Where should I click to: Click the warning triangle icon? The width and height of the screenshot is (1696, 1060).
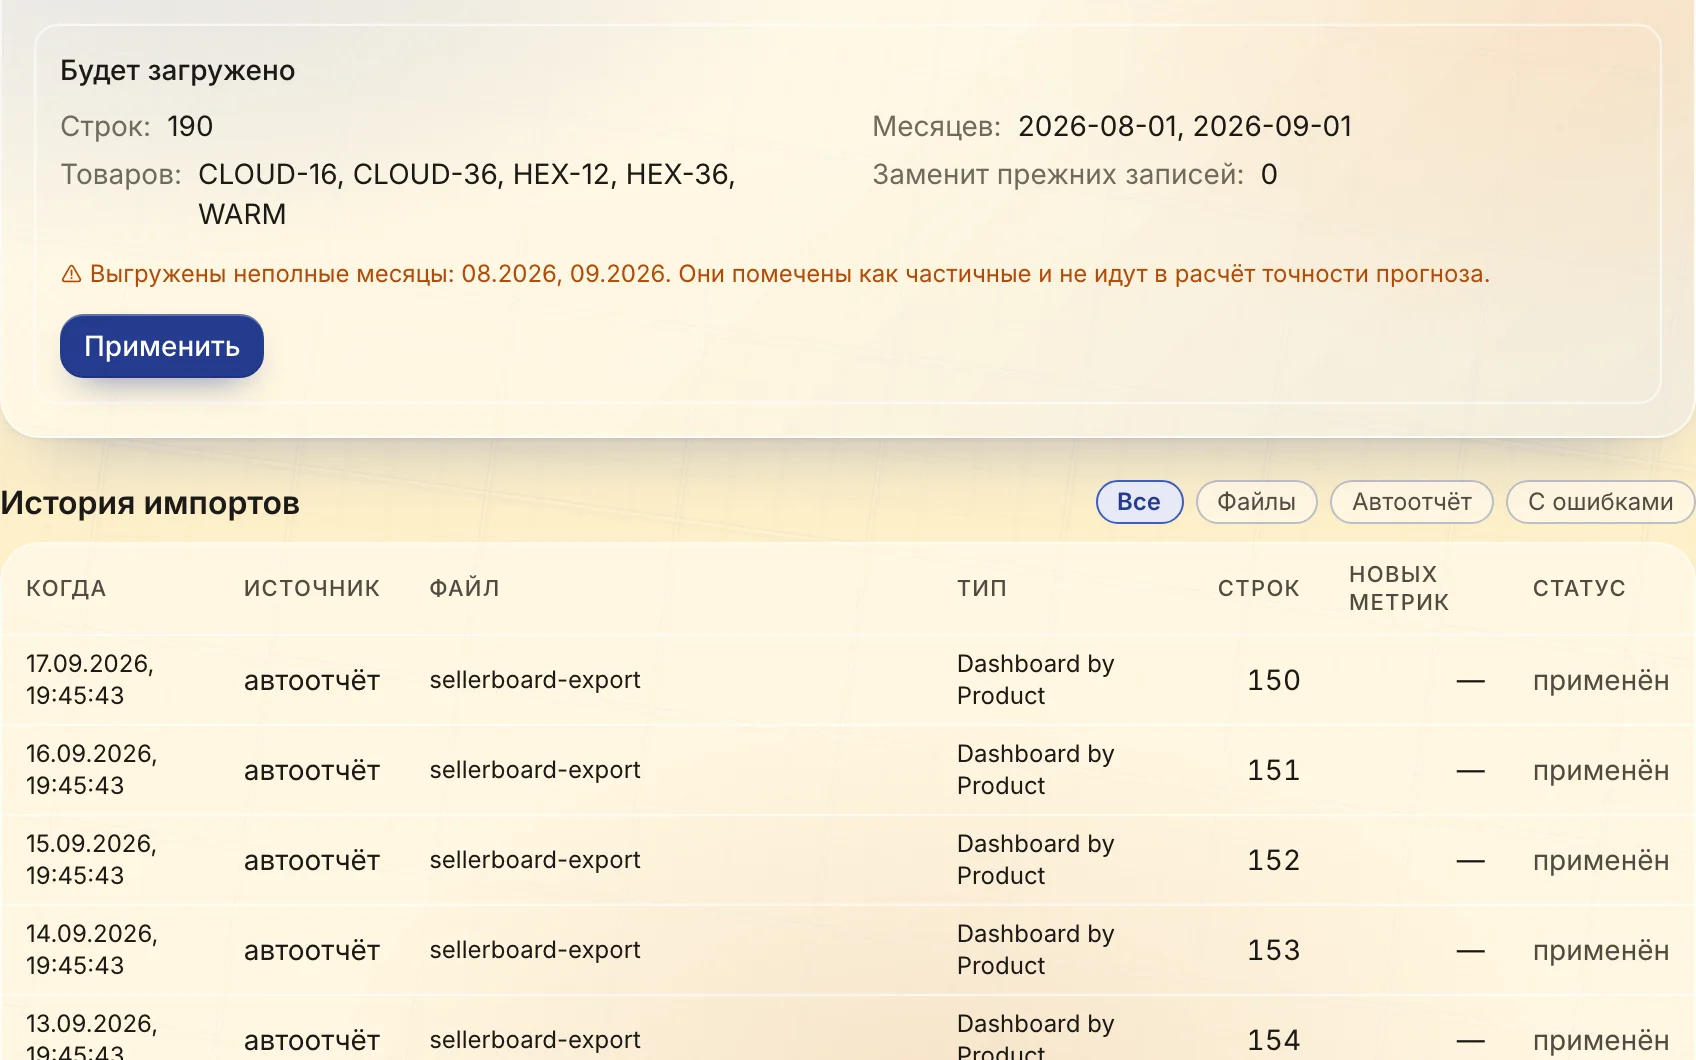(71, 274)
